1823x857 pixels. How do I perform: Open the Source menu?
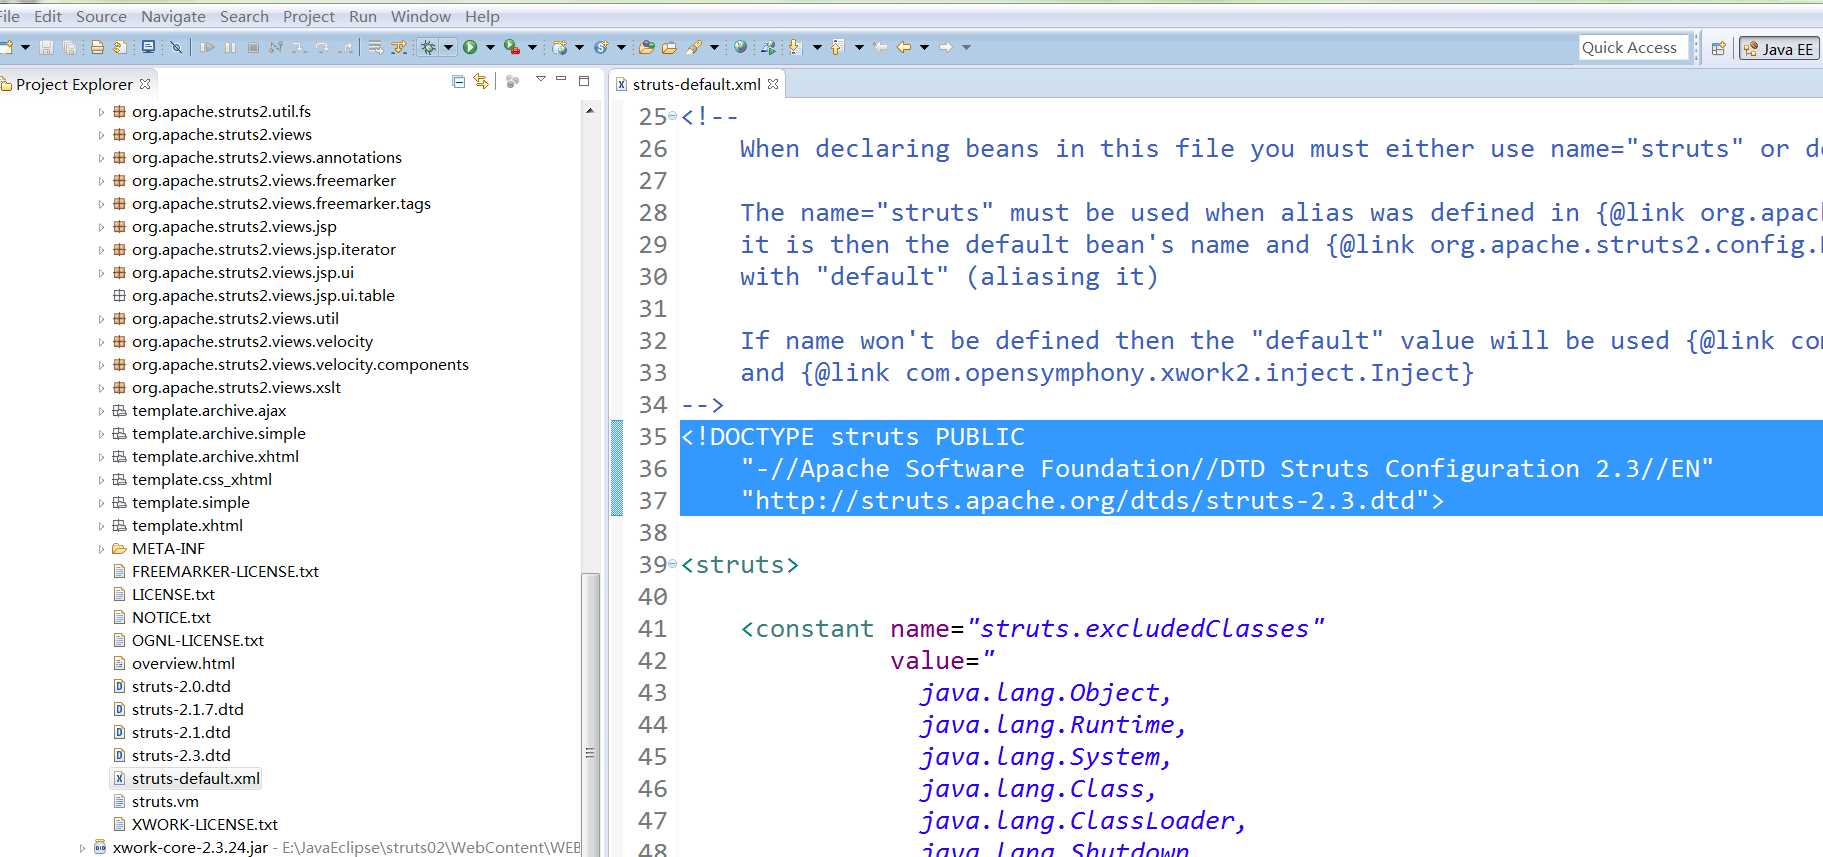[x=101, y=16]
